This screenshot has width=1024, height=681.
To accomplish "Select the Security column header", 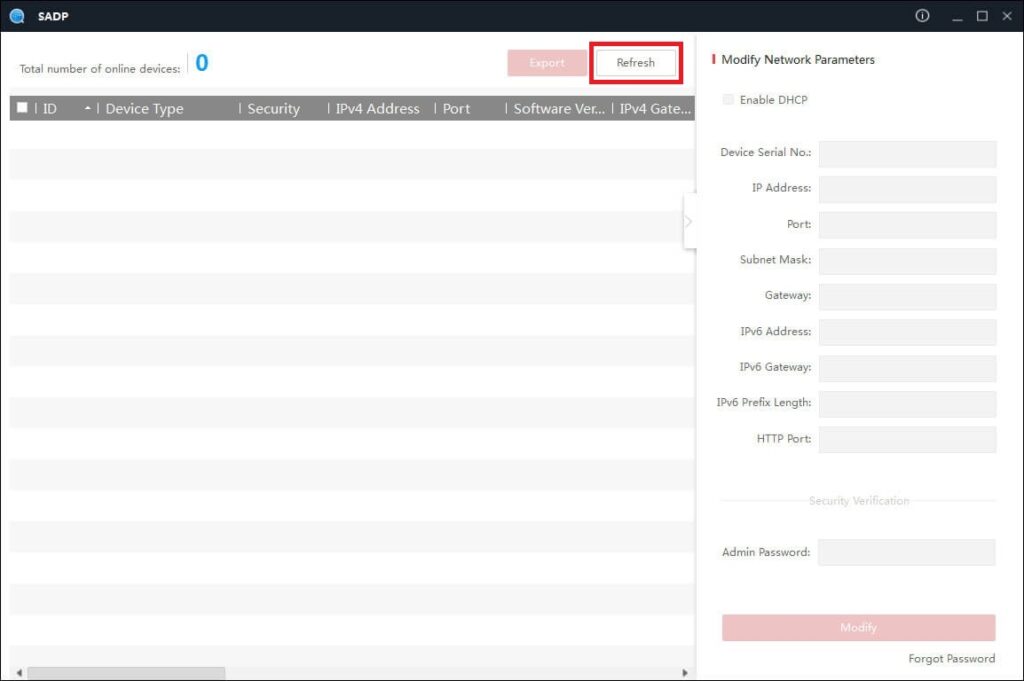I will [x=273, y=109].
